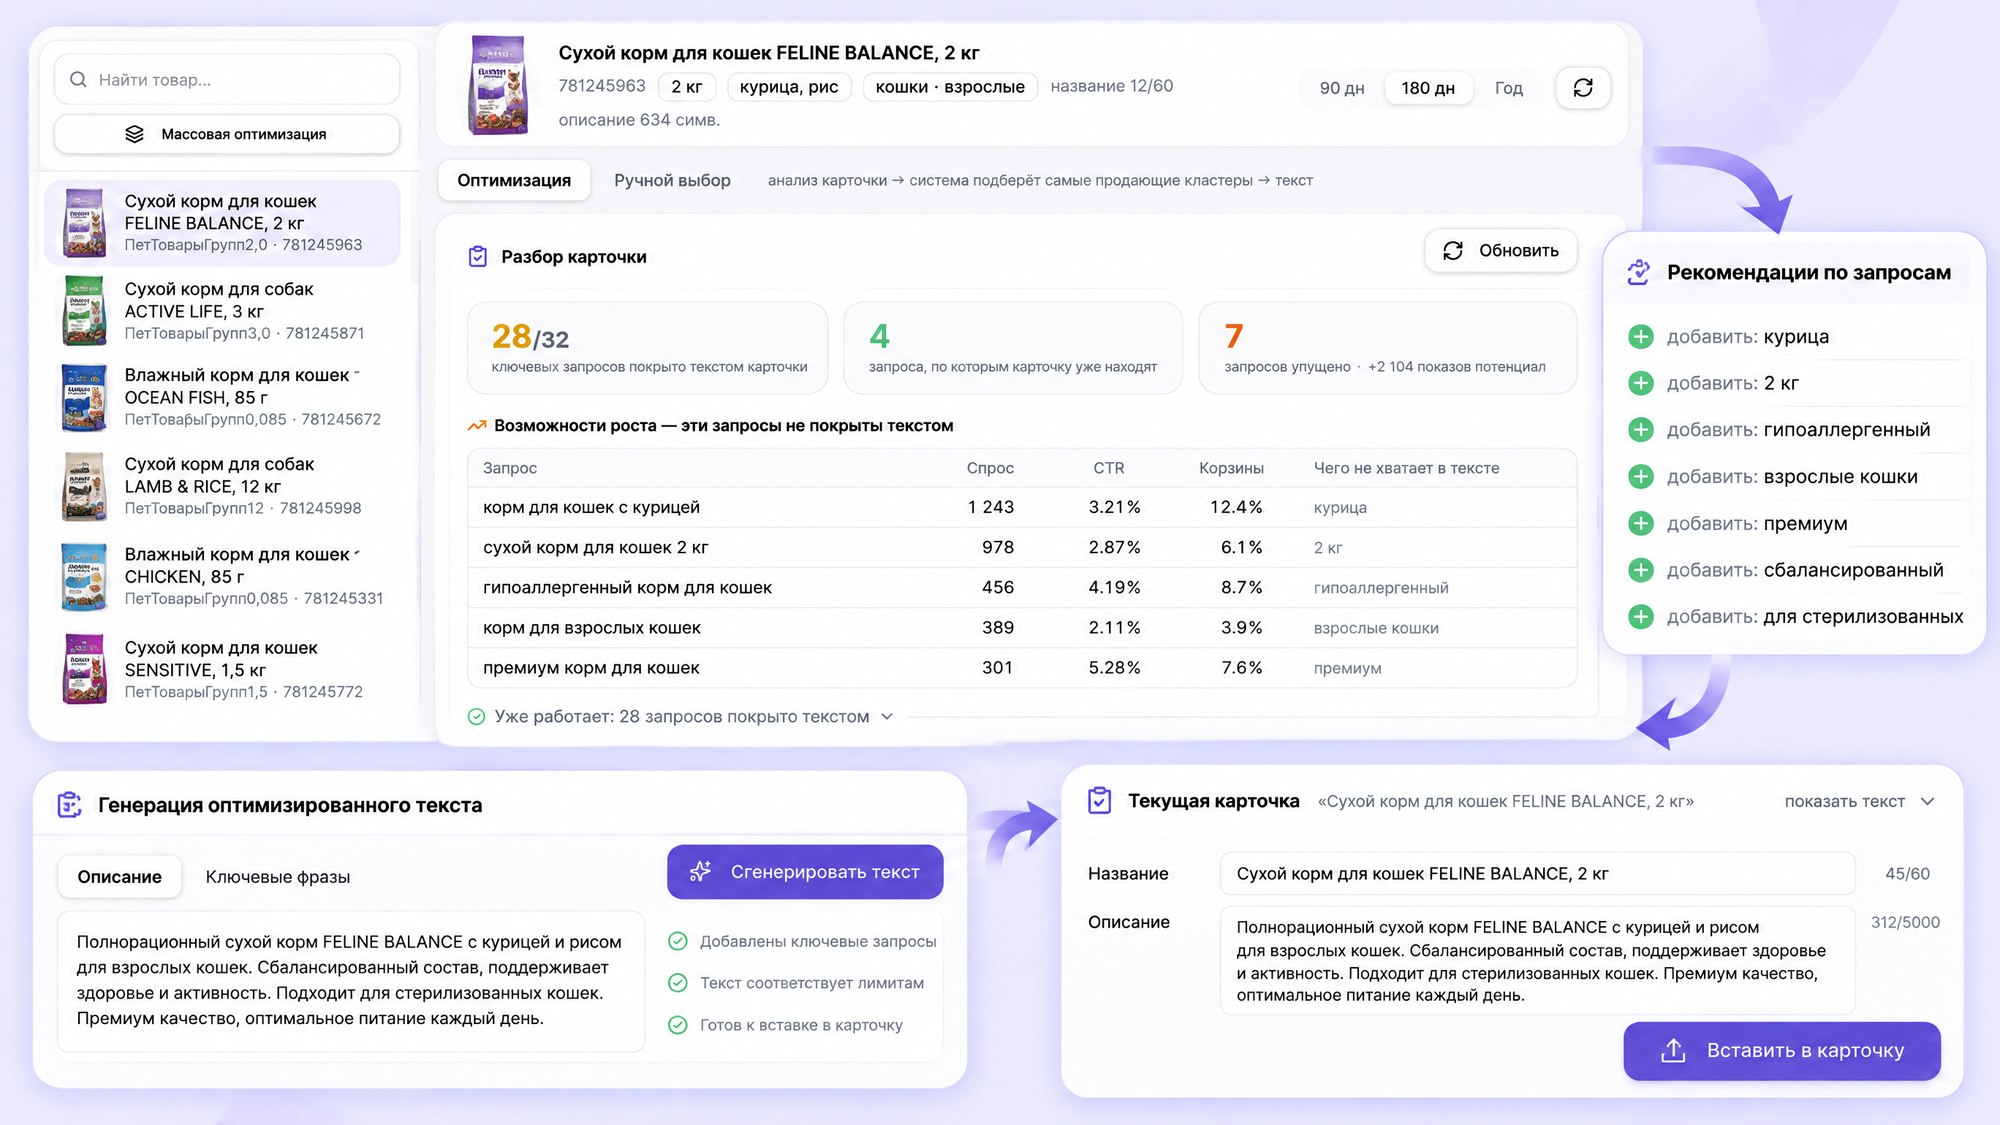Click the row корм для взрослых кошек
2000x1125 pixels.
point(1022,628)
